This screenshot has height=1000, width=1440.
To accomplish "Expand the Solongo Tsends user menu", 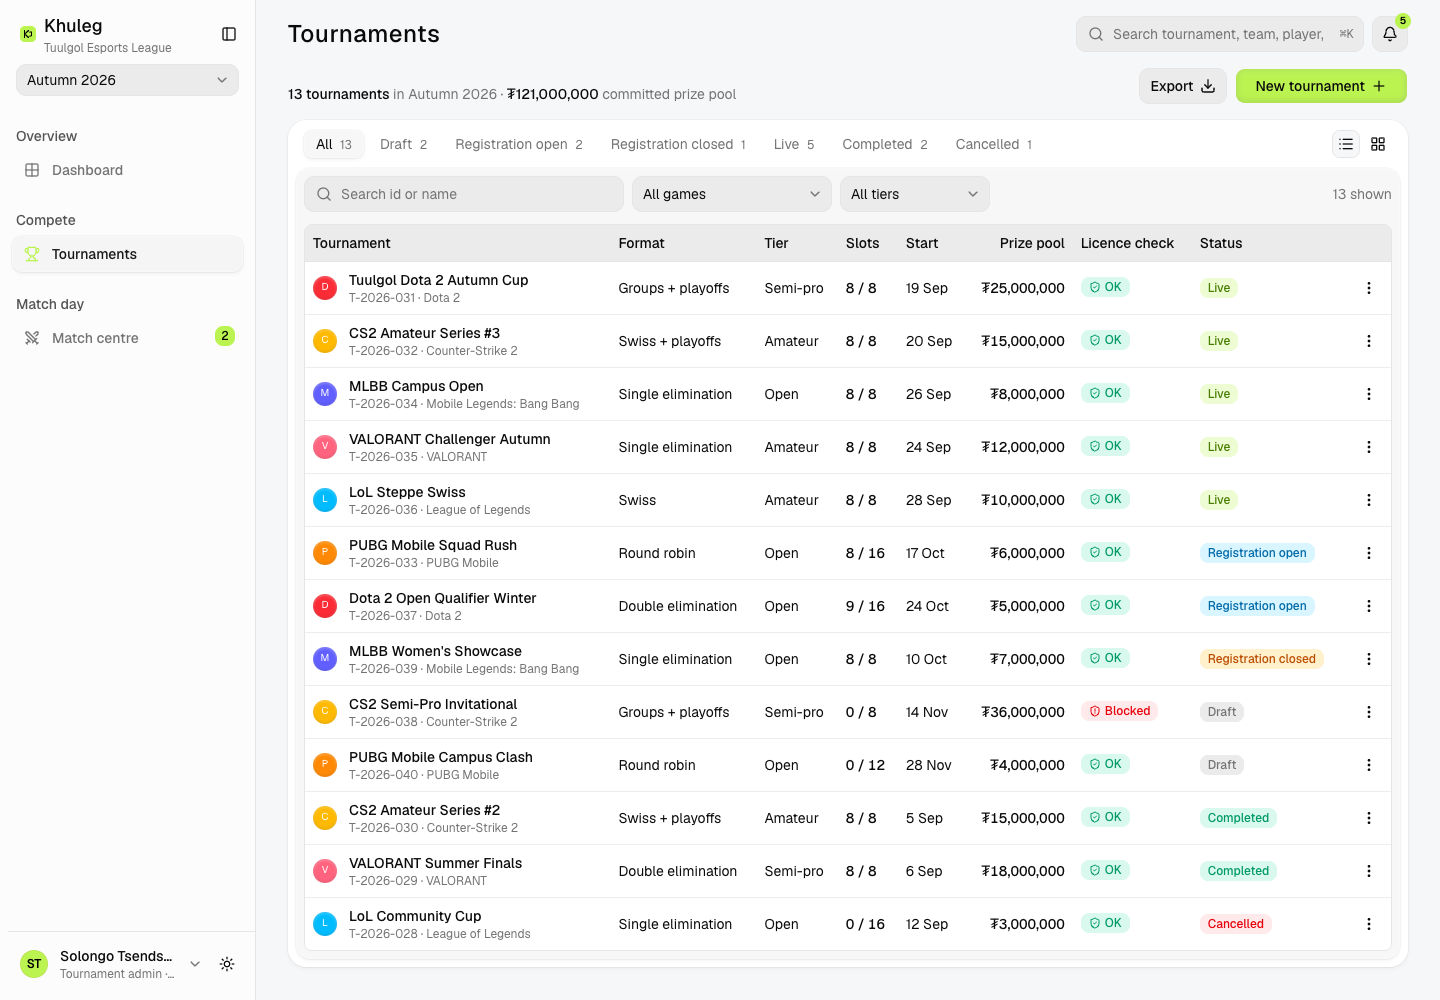I will [x=112, y=964].
